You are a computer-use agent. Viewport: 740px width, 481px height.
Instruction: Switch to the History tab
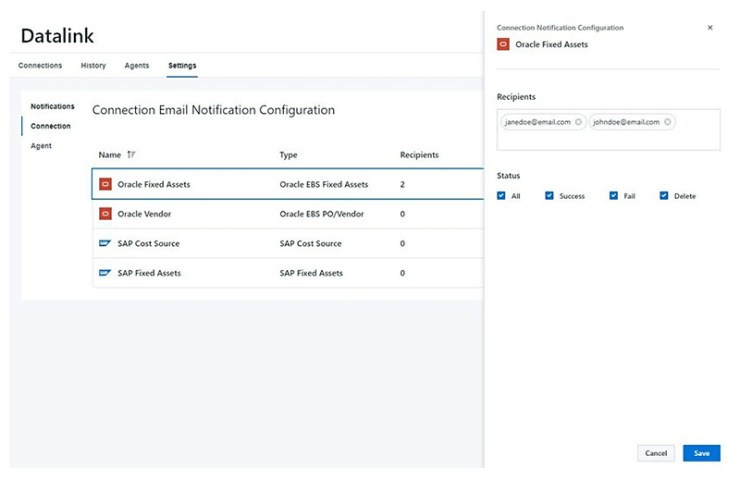pos(93,66)
